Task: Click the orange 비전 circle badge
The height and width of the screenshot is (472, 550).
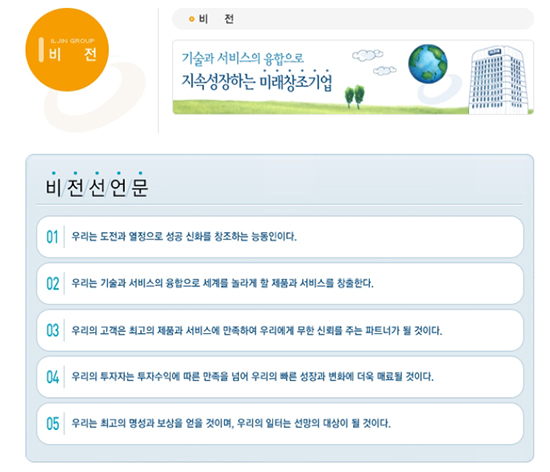Action: 67,50
